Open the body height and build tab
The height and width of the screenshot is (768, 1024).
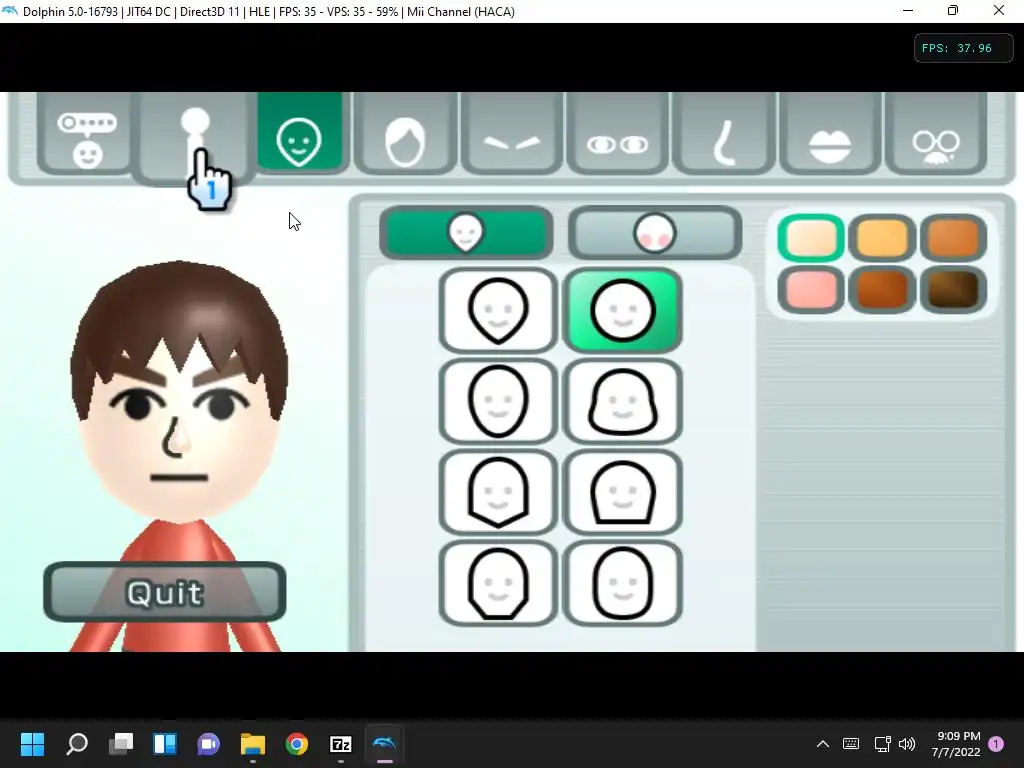point(195,137)
